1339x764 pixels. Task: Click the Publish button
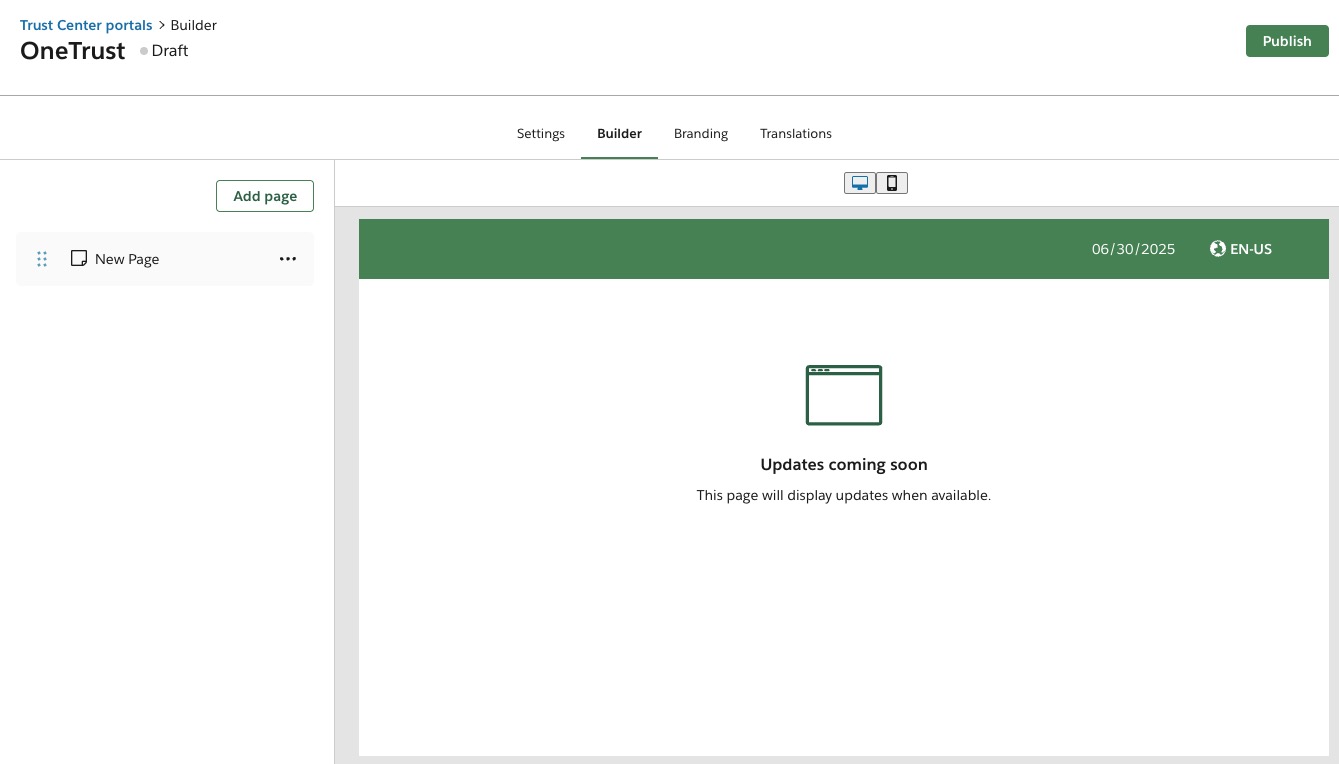[x=1287, y=41]
